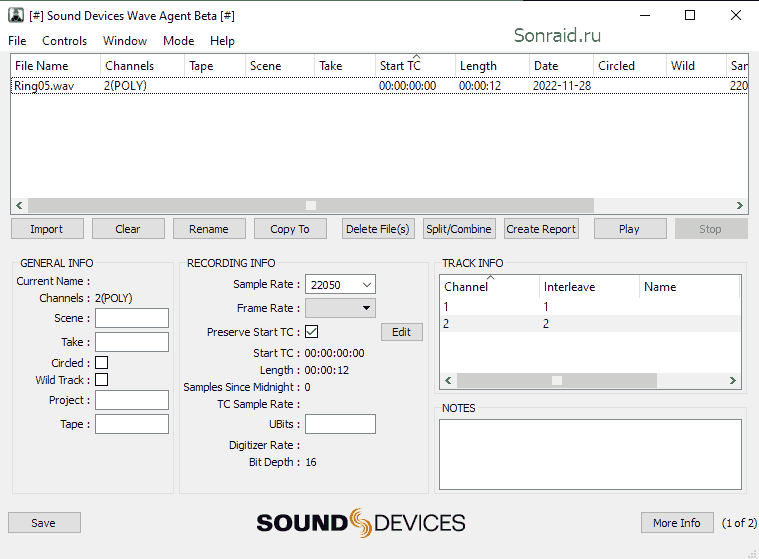This screenshot has height=559, width=759.
Task: Click the More Info button
Action: [x=677, y=523]
